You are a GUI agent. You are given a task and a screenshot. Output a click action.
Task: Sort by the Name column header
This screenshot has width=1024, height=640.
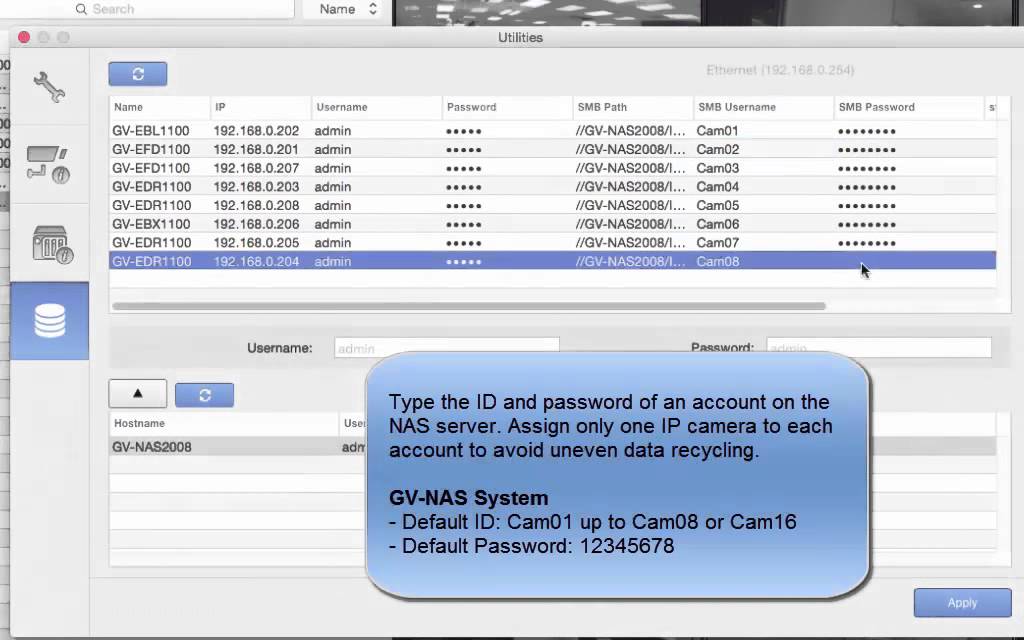click(x=159, y=107)
